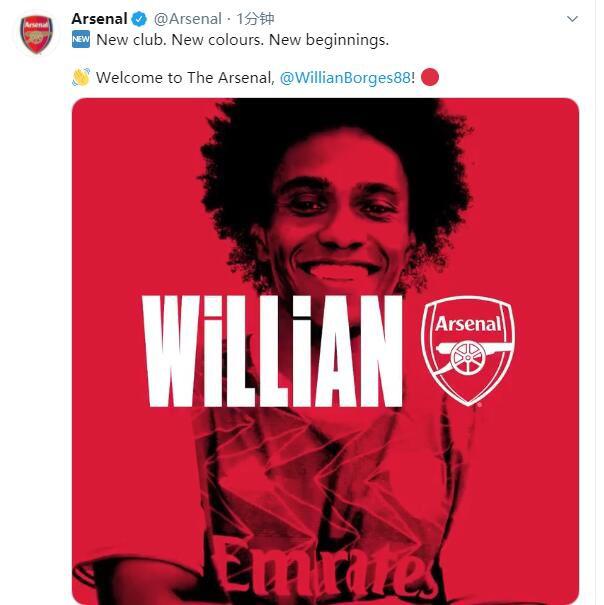Click the dot separator before the timestamp
604x605 pixels.
[x=229, y=19]
